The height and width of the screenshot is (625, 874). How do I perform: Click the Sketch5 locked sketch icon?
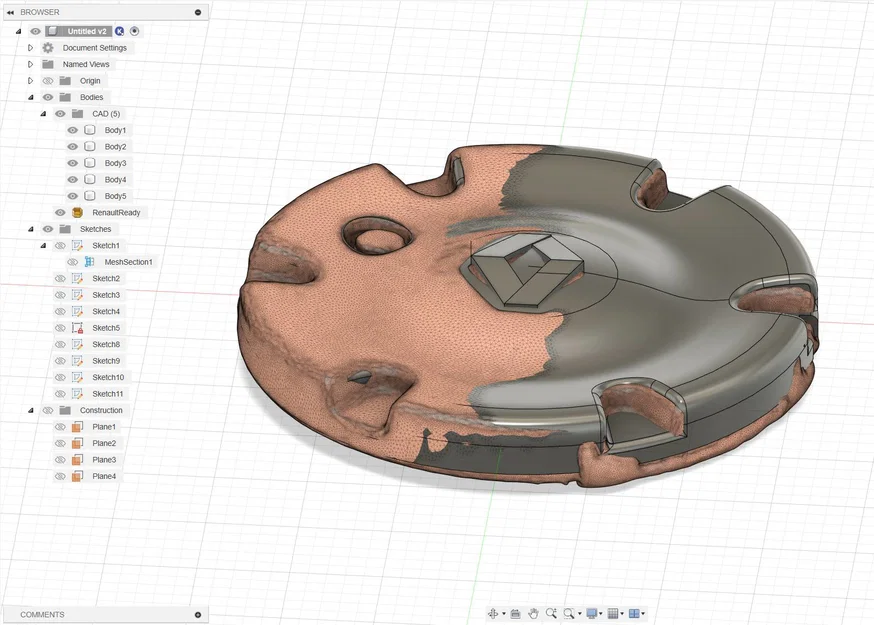[x=77, y=328]
